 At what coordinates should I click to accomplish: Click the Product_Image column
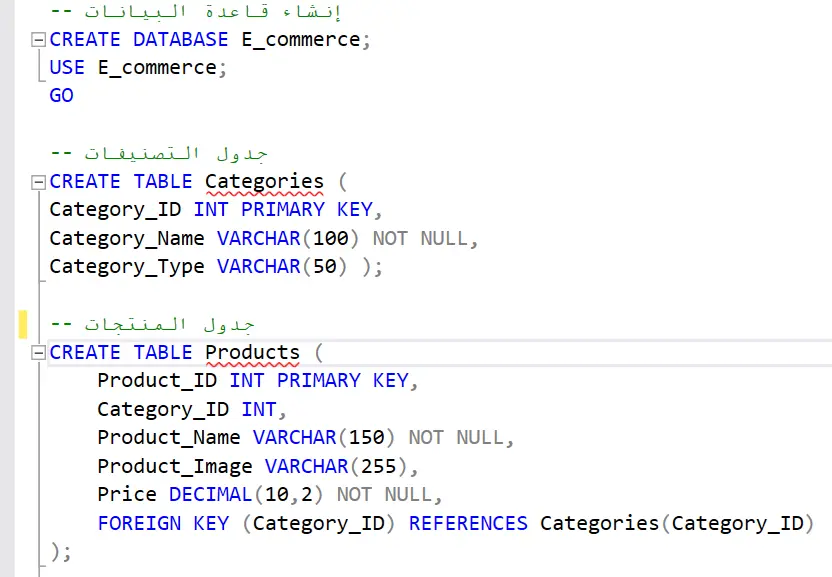(175, 467)
